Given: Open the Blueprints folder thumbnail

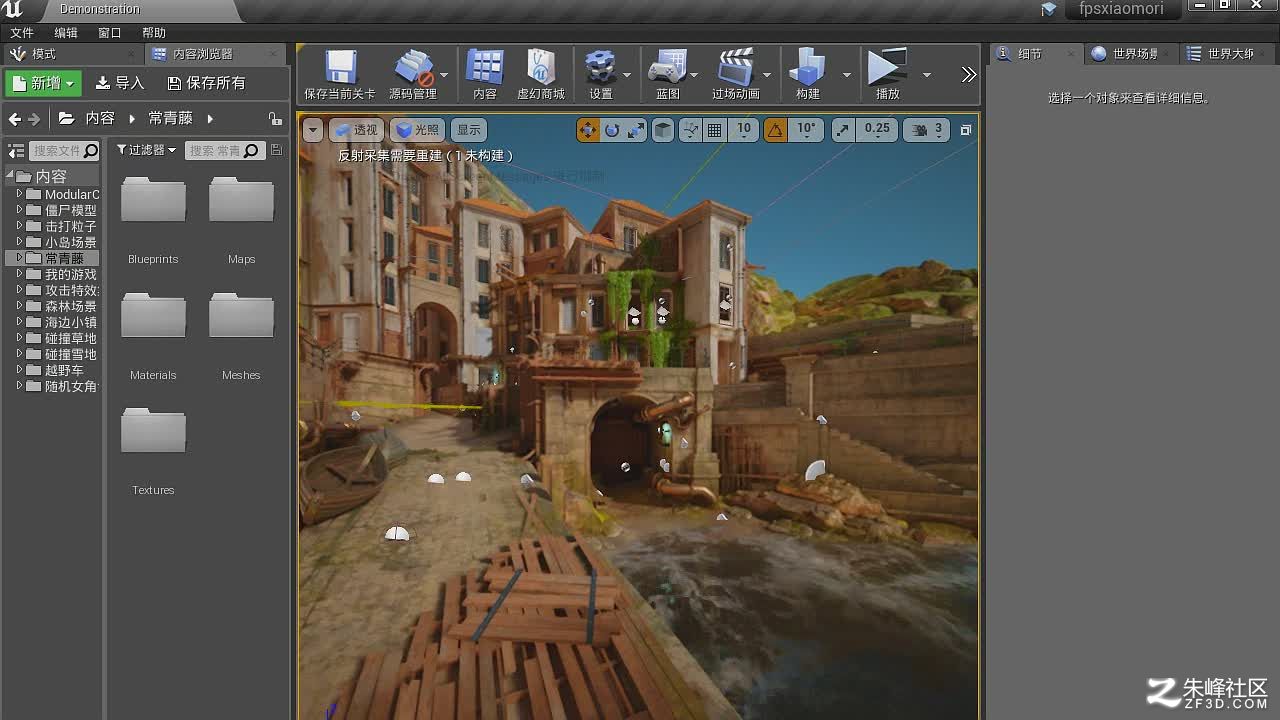Looking at the screenshot, I should pyautogui.click(x=153, y=199).
